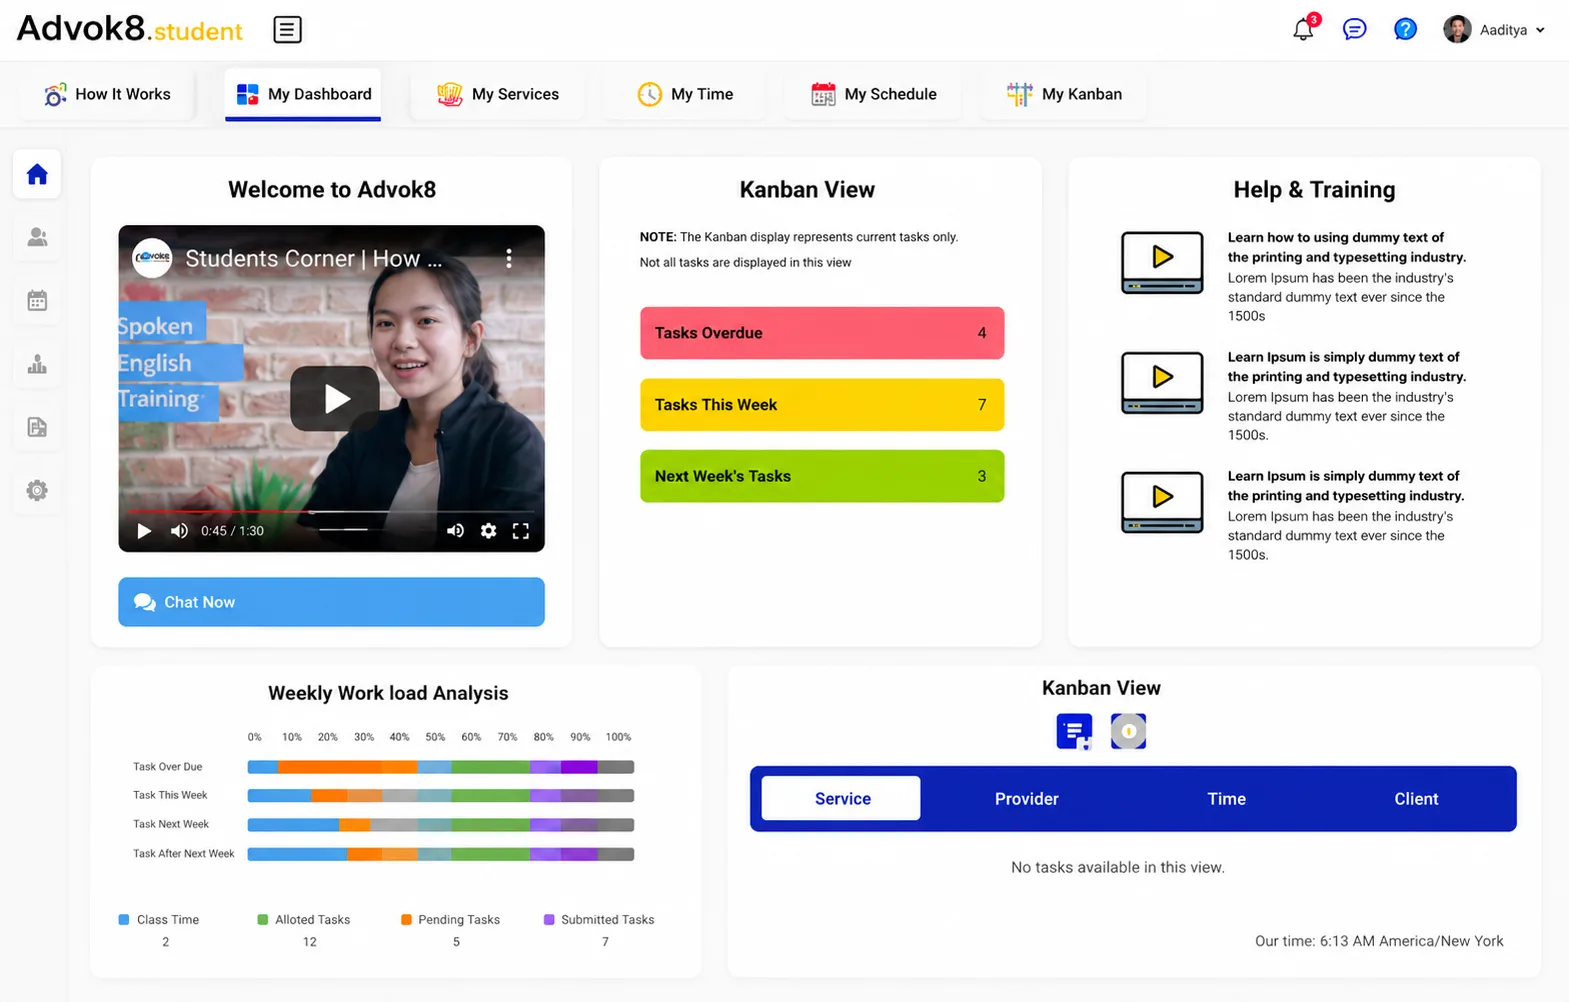Play the first Help & Training video icon
This screenshot has height=1002, width=1569.
(1162, 262)
